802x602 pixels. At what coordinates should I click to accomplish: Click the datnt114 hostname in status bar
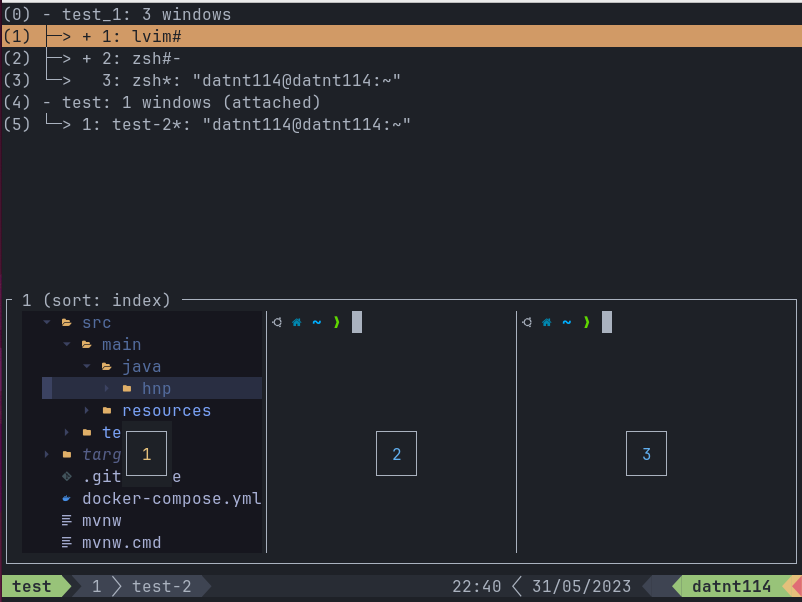tap(731, 587)
